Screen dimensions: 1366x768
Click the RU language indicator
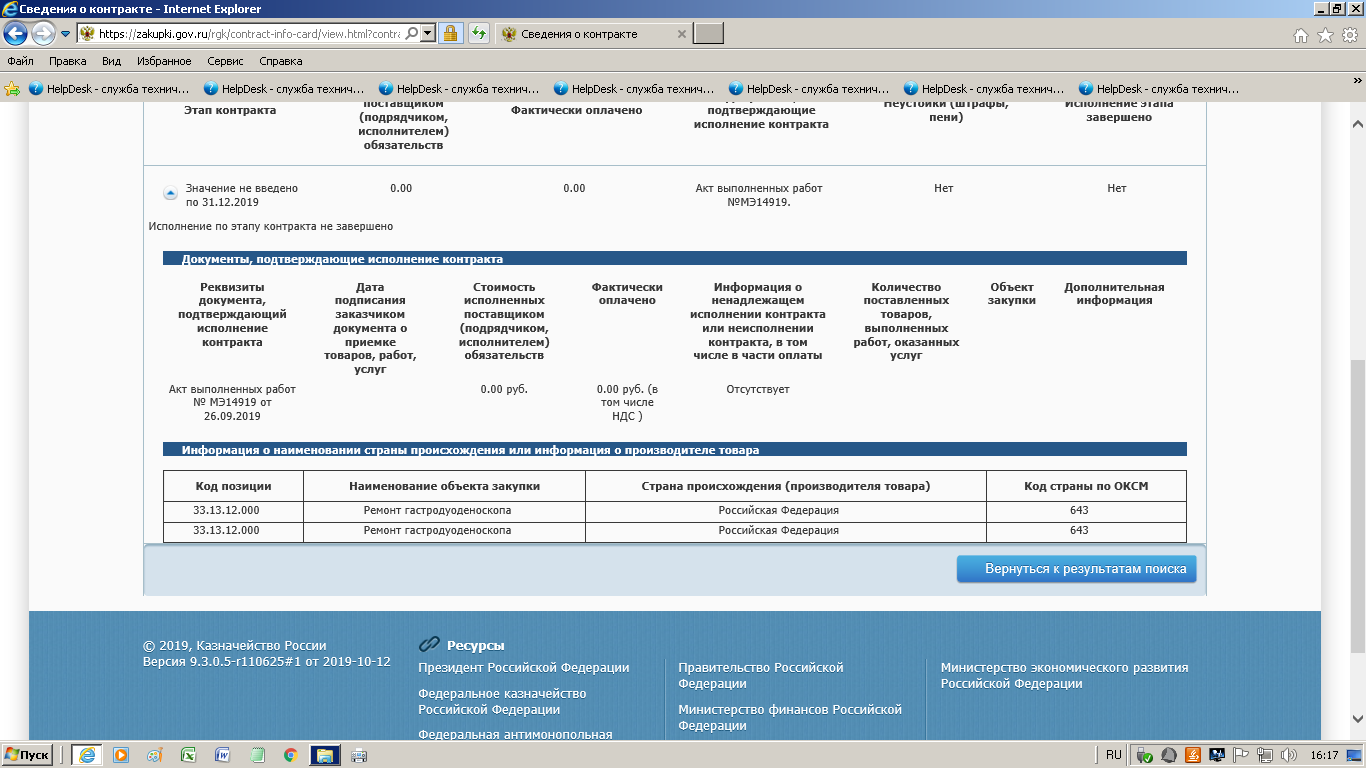click(x=1114, y=755)
